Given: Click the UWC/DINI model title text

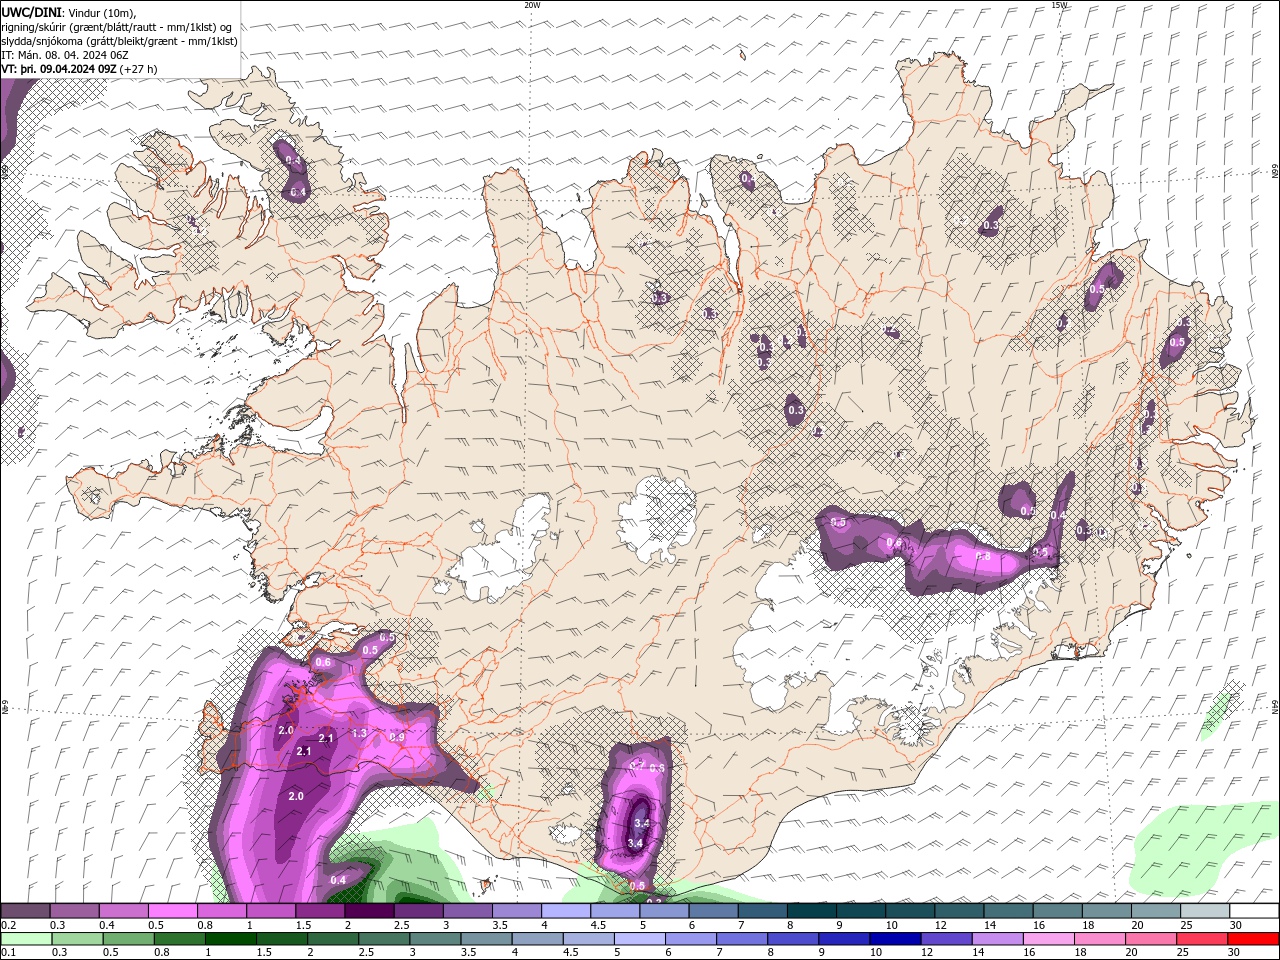Looking at the screenshot, I should (31, 12).
